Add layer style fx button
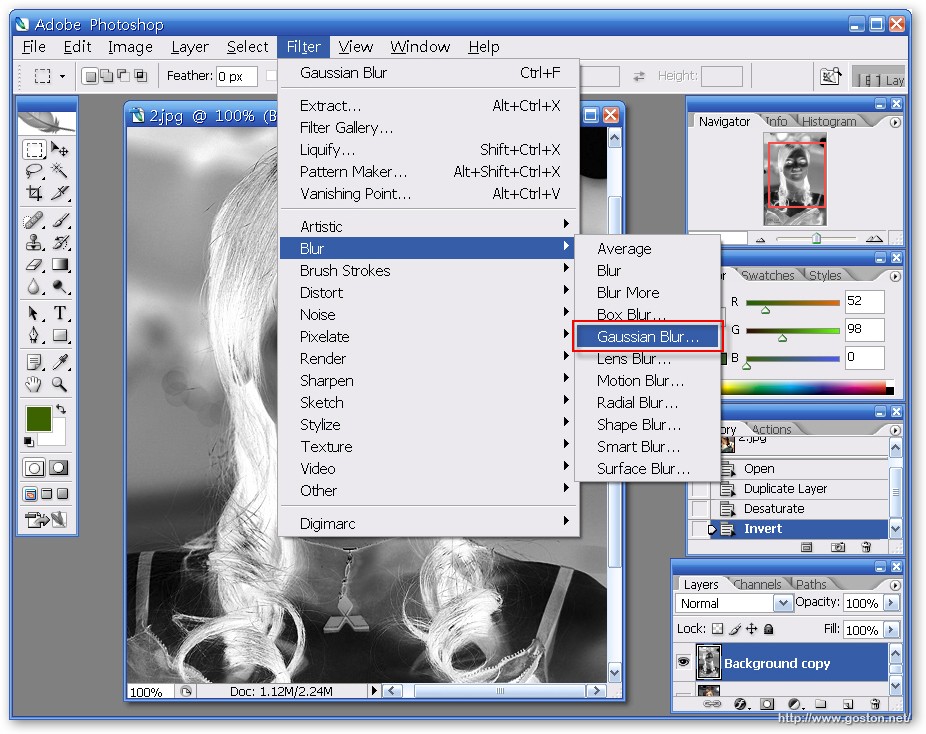The width and height of the screenshot is (926, 734). pos(741,704)
